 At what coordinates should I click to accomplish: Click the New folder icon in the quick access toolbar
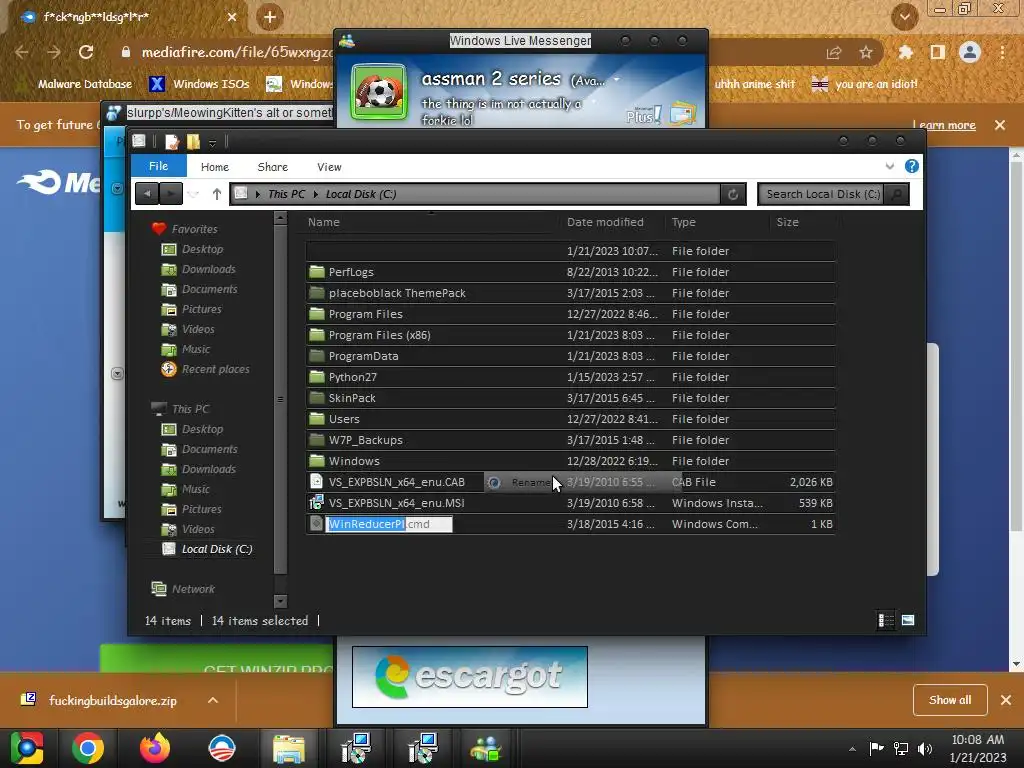193,141
